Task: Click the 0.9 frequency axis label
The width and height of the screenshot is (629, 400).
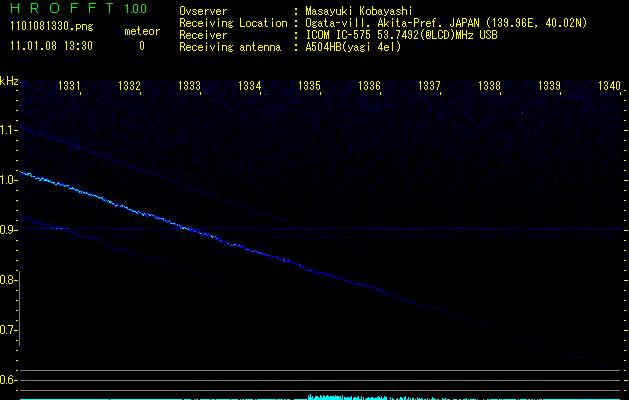Action: pyautogui.click(x=7, y=230)
